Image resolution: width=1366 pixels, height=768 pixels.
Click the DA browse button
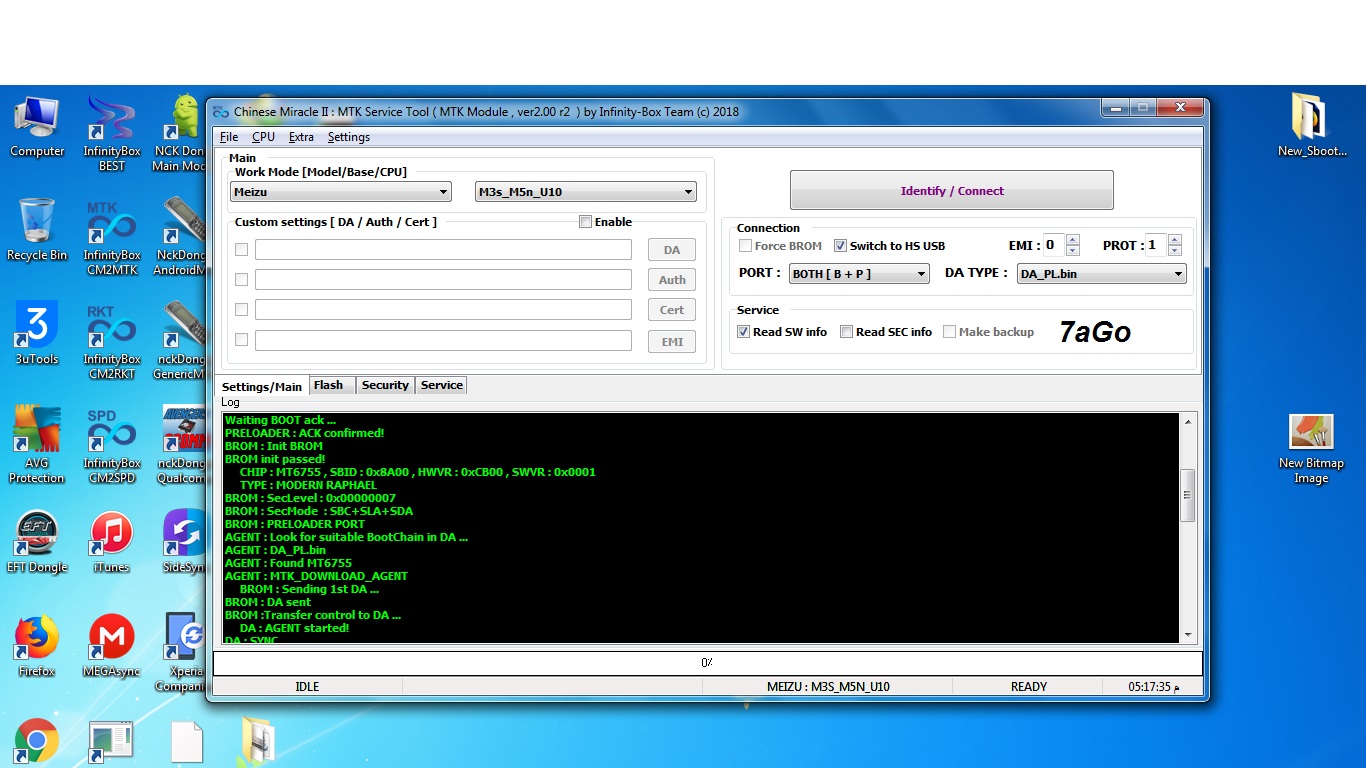coord(672,250)
